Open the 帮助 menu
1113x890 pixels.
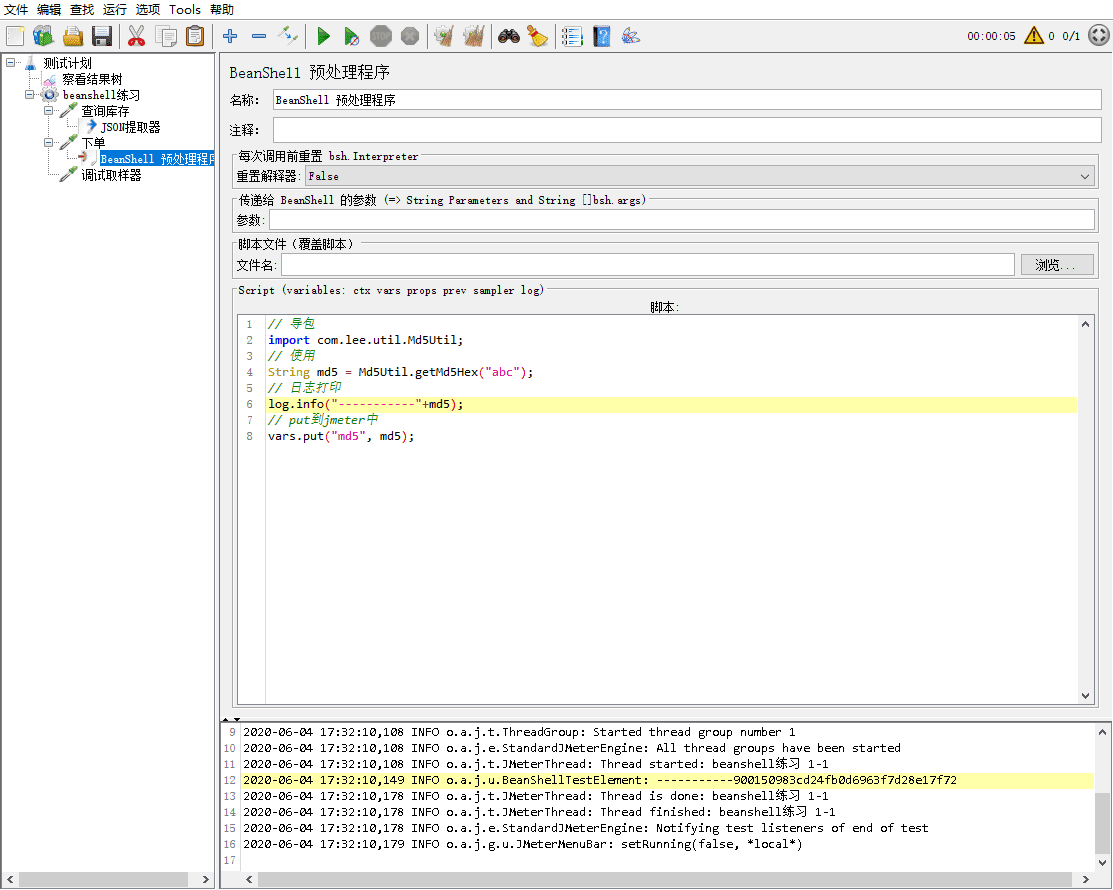[x=221, y=9]
